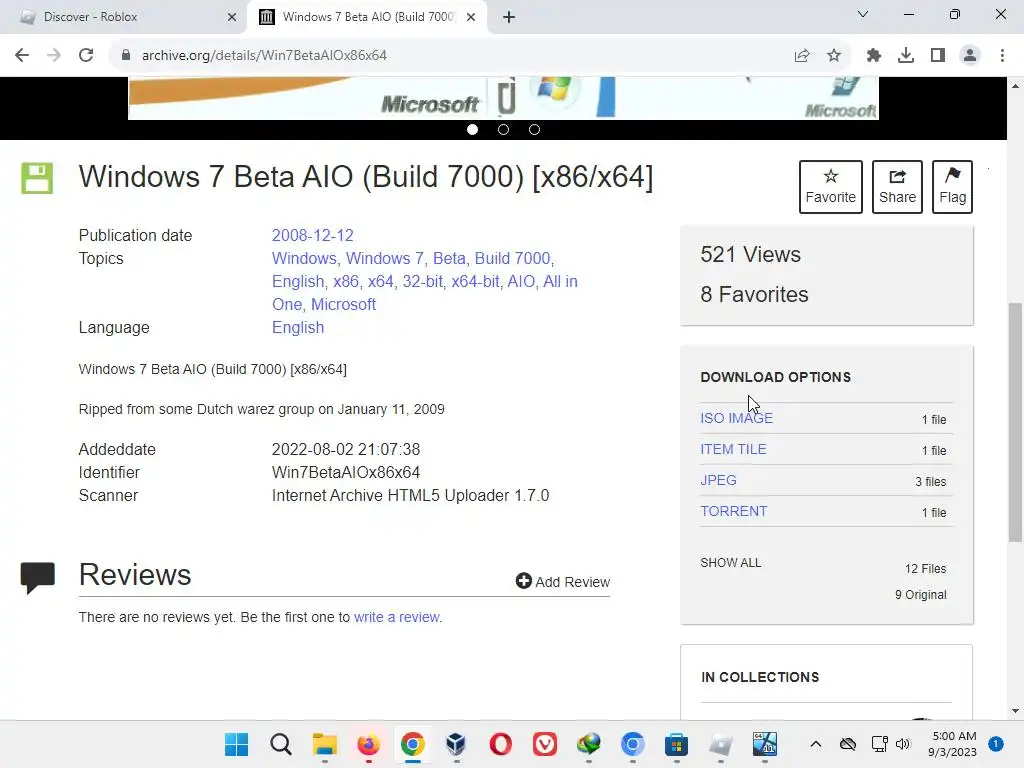Click the Reviews speech bubble icon
This screenshot has height=768, width=1024.
[37, 577]
